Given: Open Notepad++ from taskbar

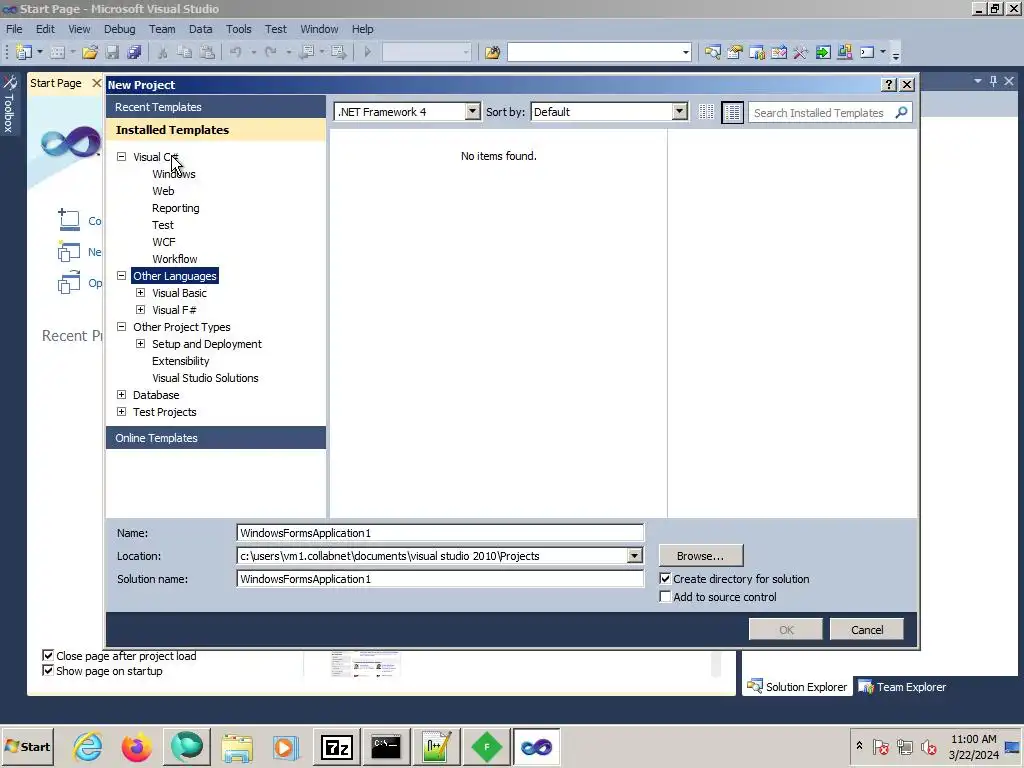Looking at the screenshot, I should (x=436, y=746).
